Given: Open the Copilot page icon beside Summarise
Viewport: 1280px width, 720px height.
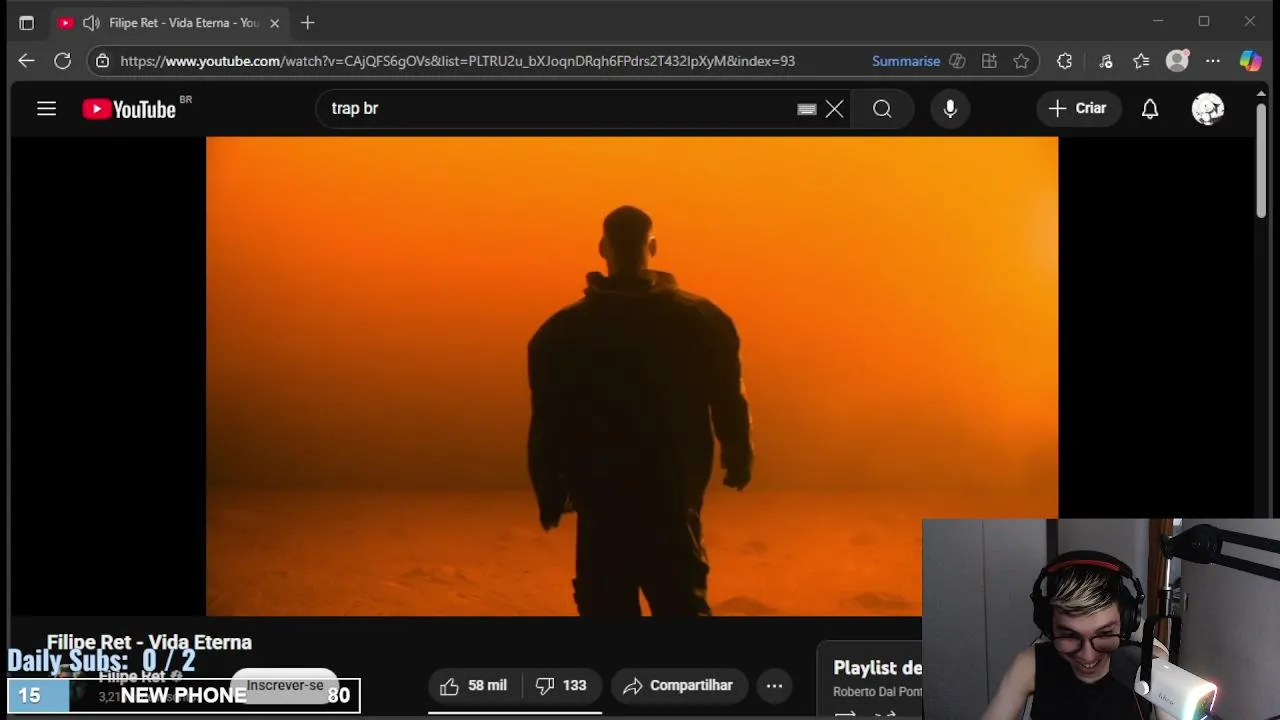Looking at the screenshot, I should click(x=957, y=61).
